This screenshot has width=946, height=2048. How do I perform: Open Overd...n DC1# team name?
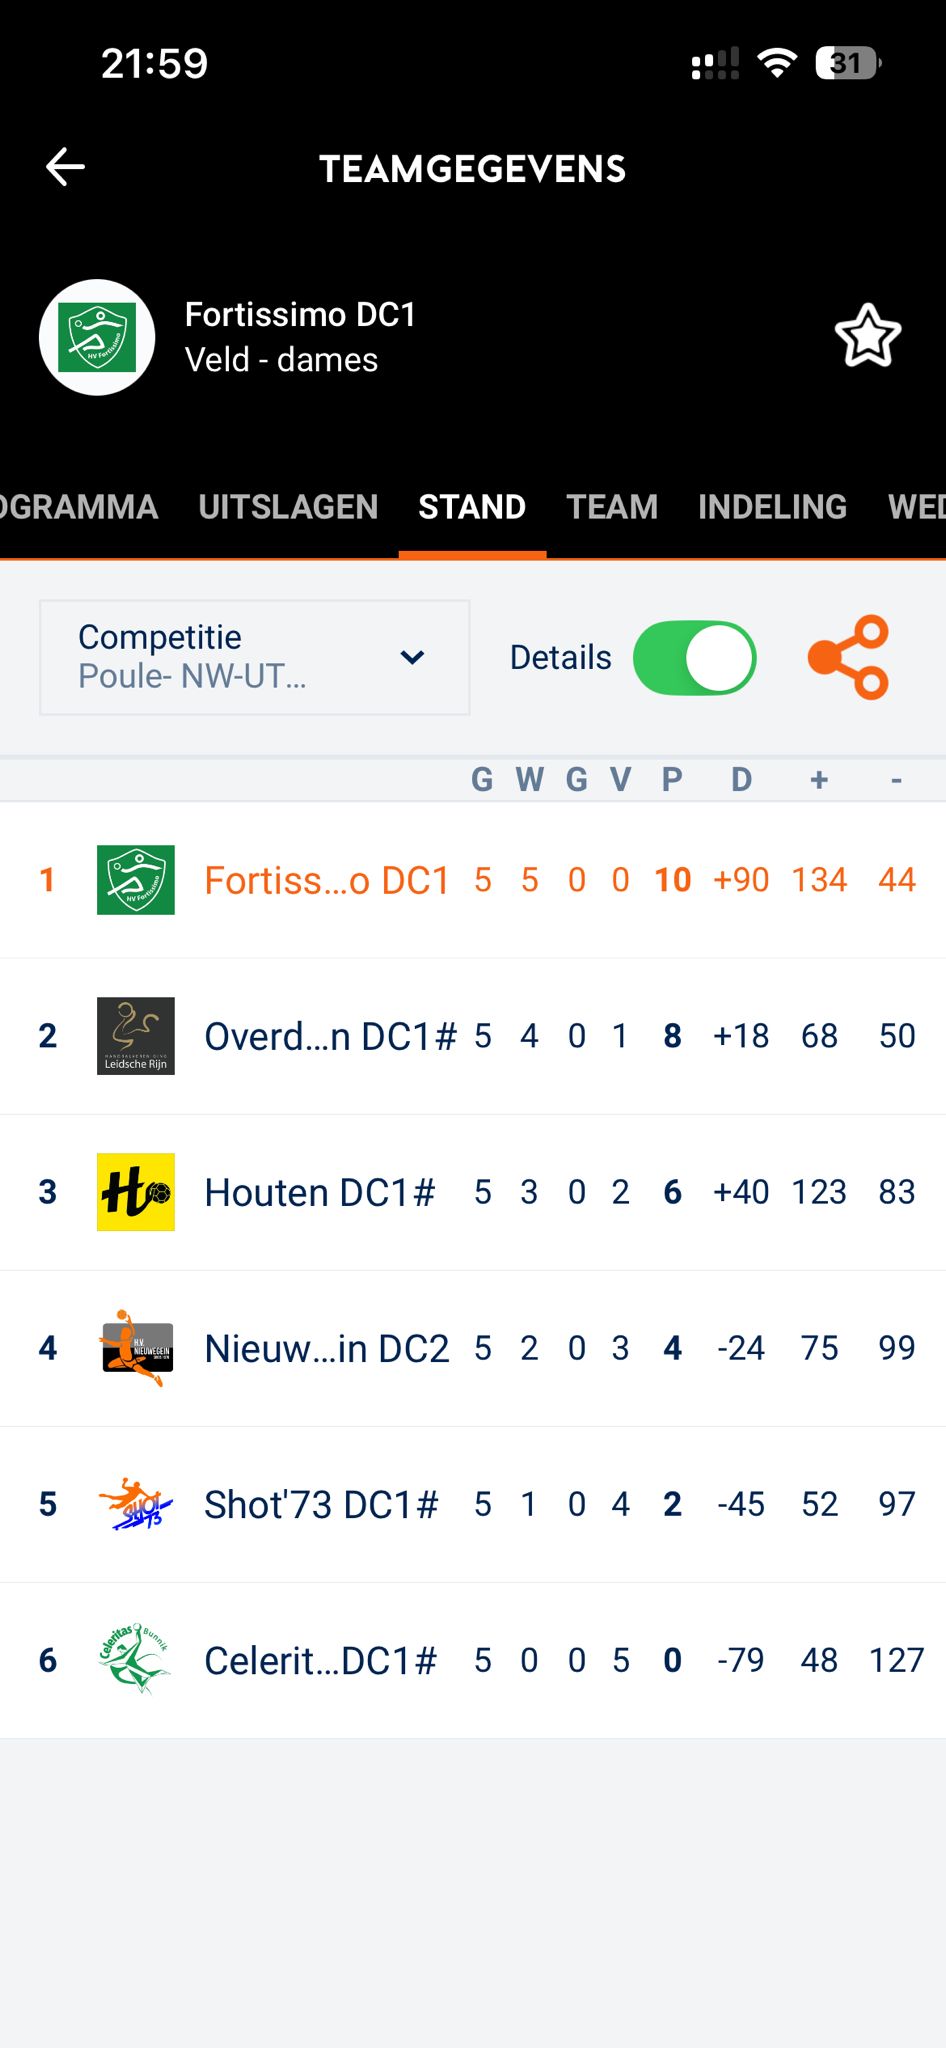pos(330,1036)
